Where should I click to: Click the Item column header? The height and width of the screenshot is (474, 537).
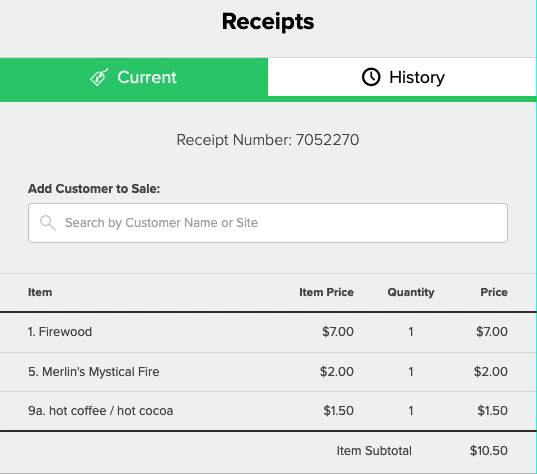[40, 292]
